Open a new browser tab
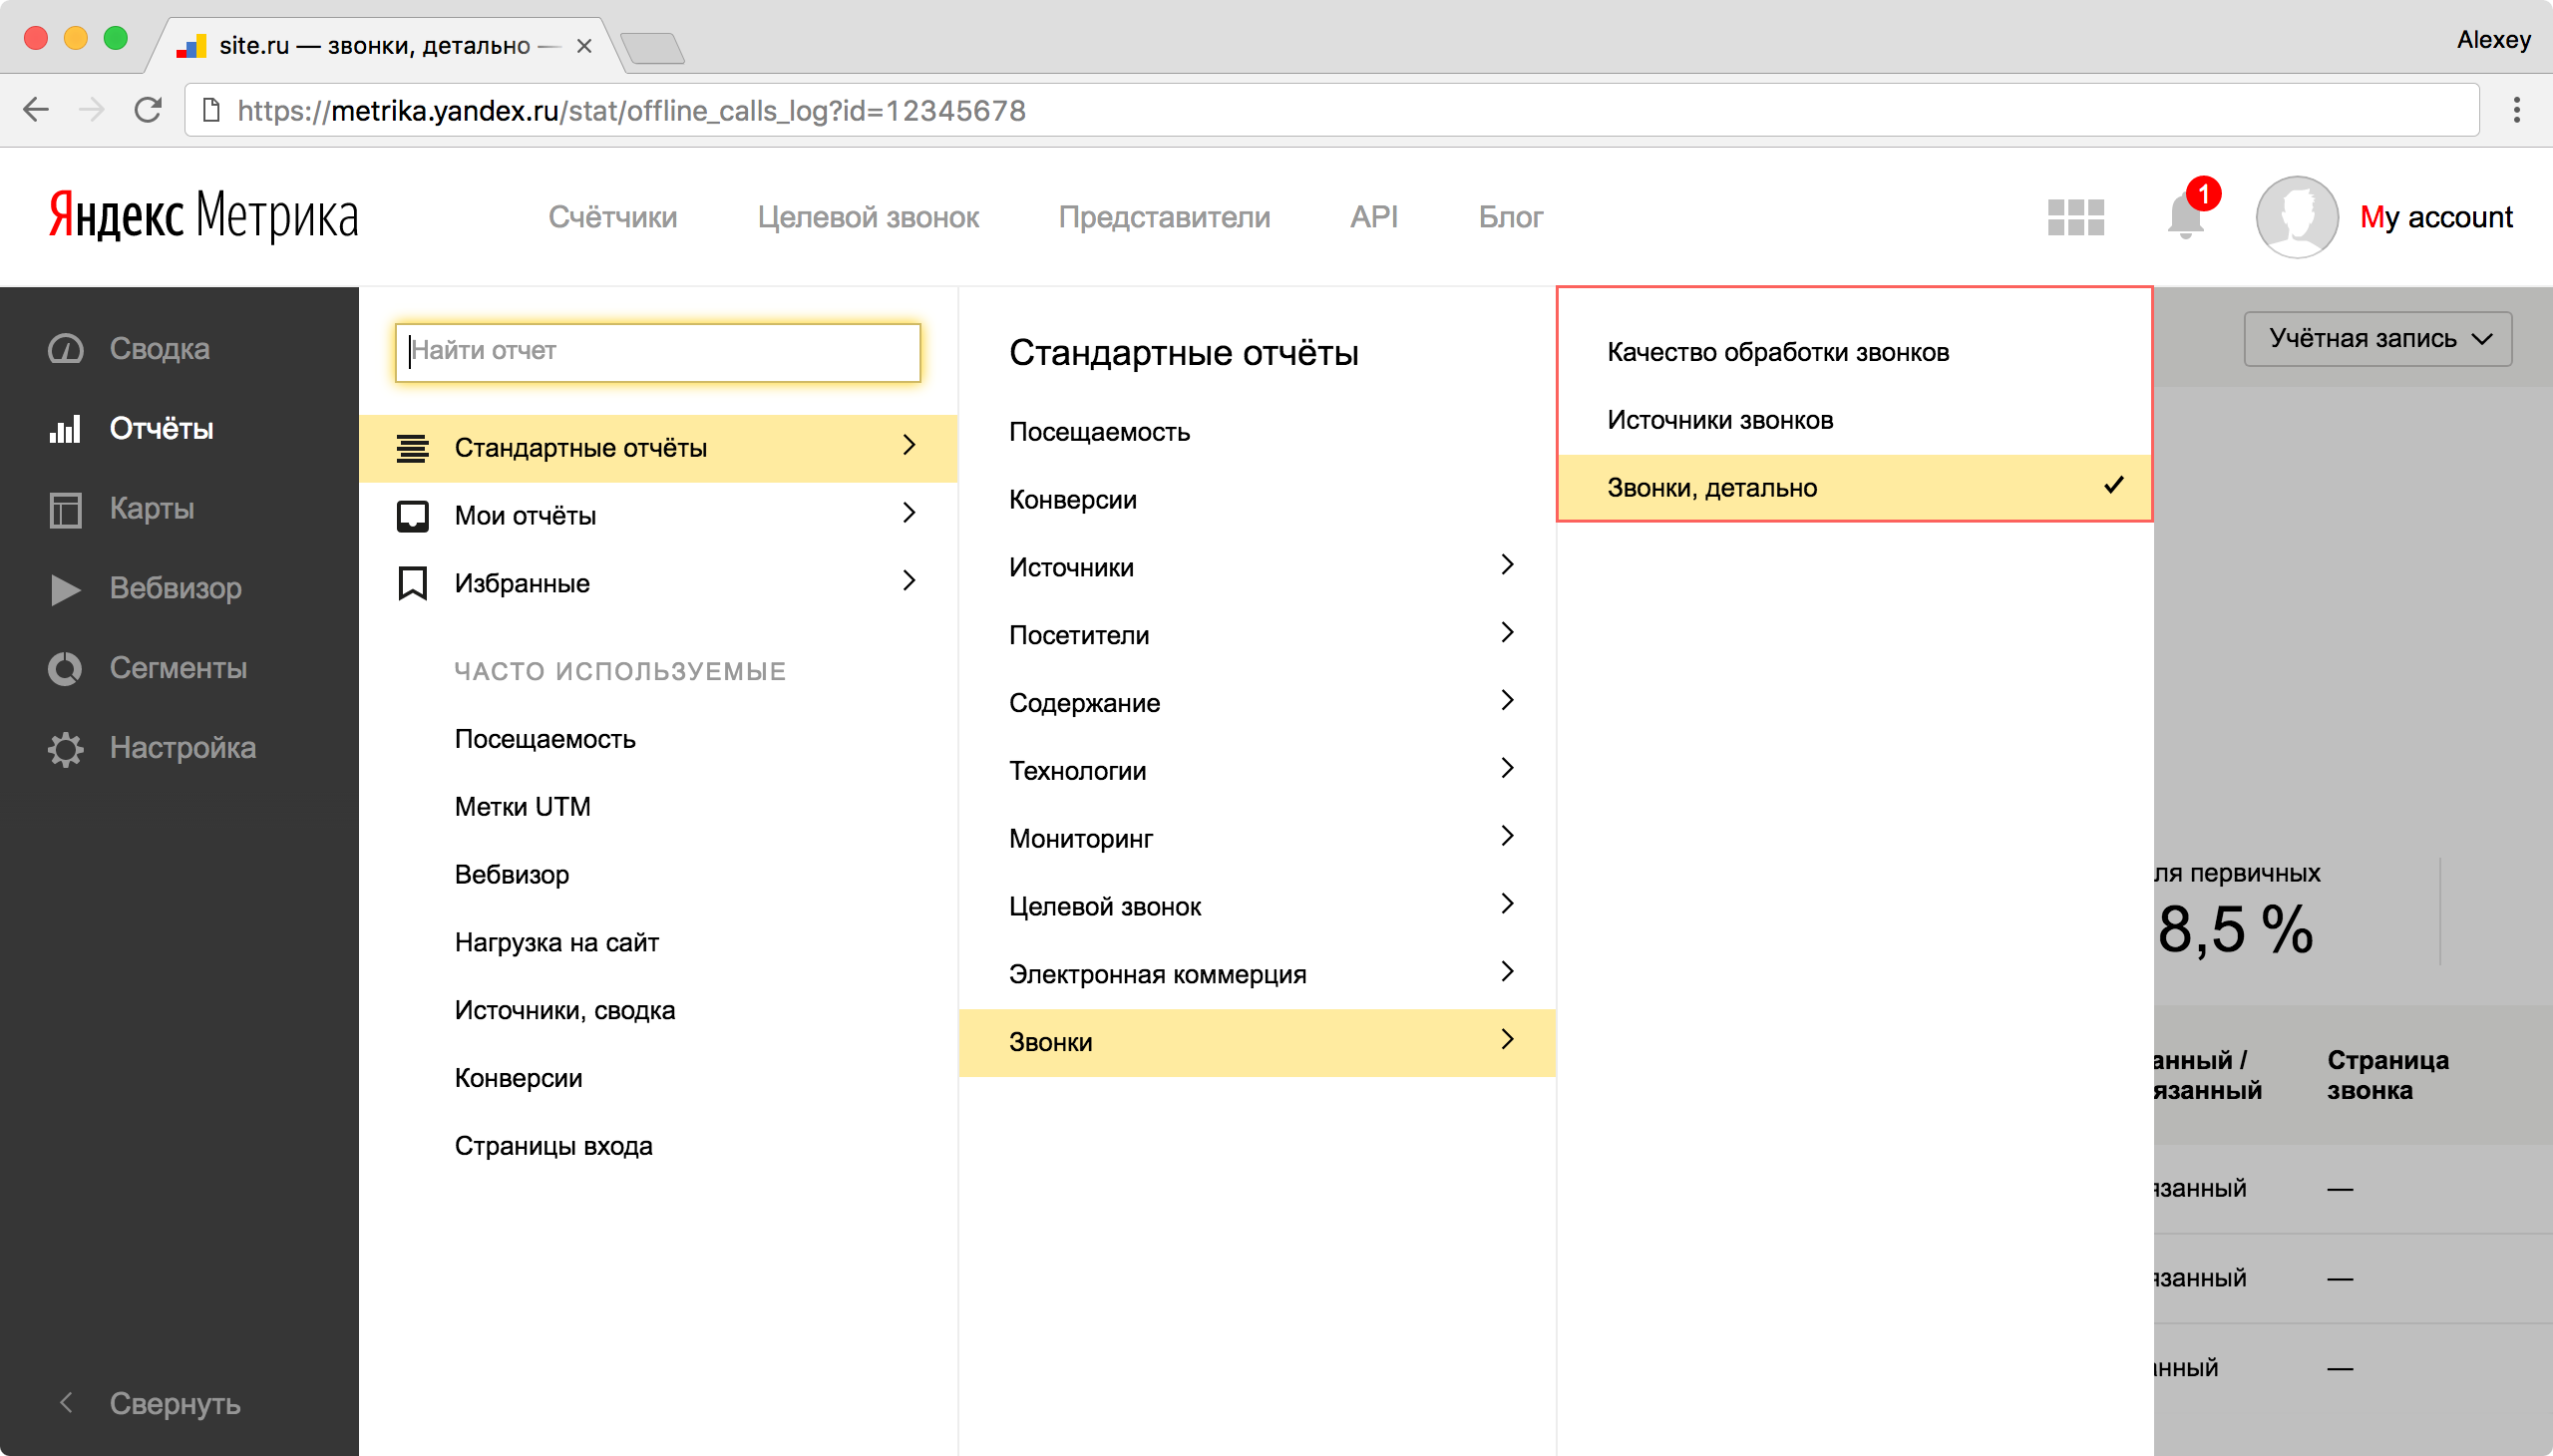 (652, 47)
